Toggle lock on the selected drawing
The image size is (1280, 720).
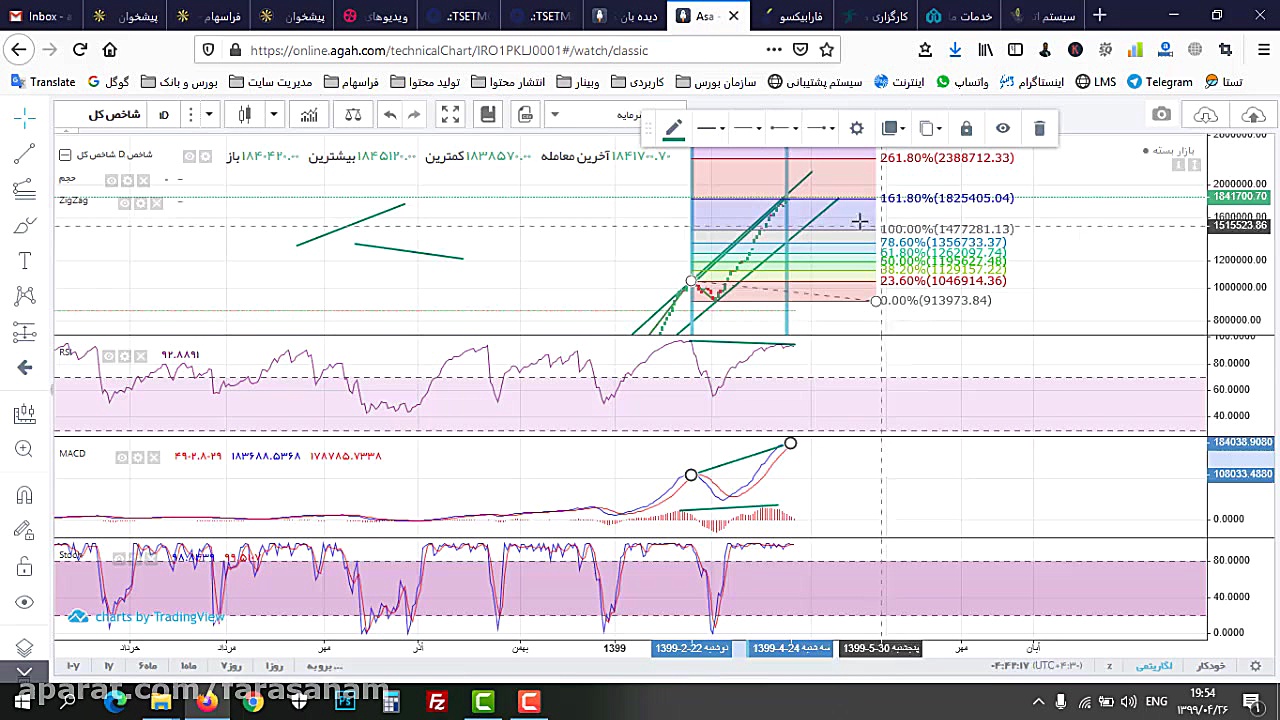point(966,128)
